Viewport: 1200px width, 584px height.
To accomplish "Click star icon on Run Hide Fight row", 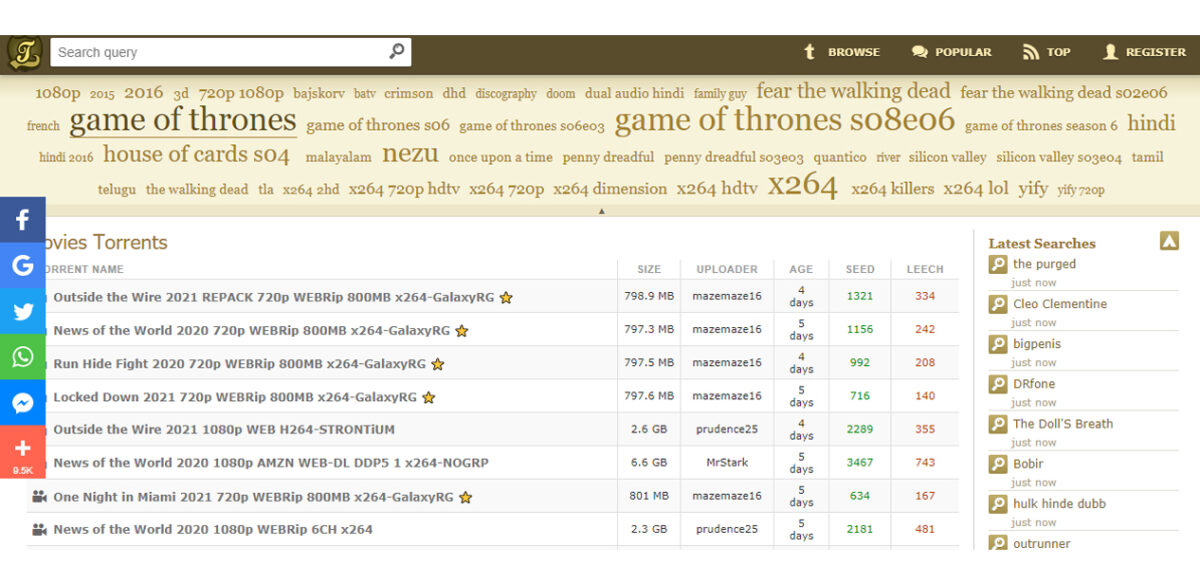I will click(437, 364).
